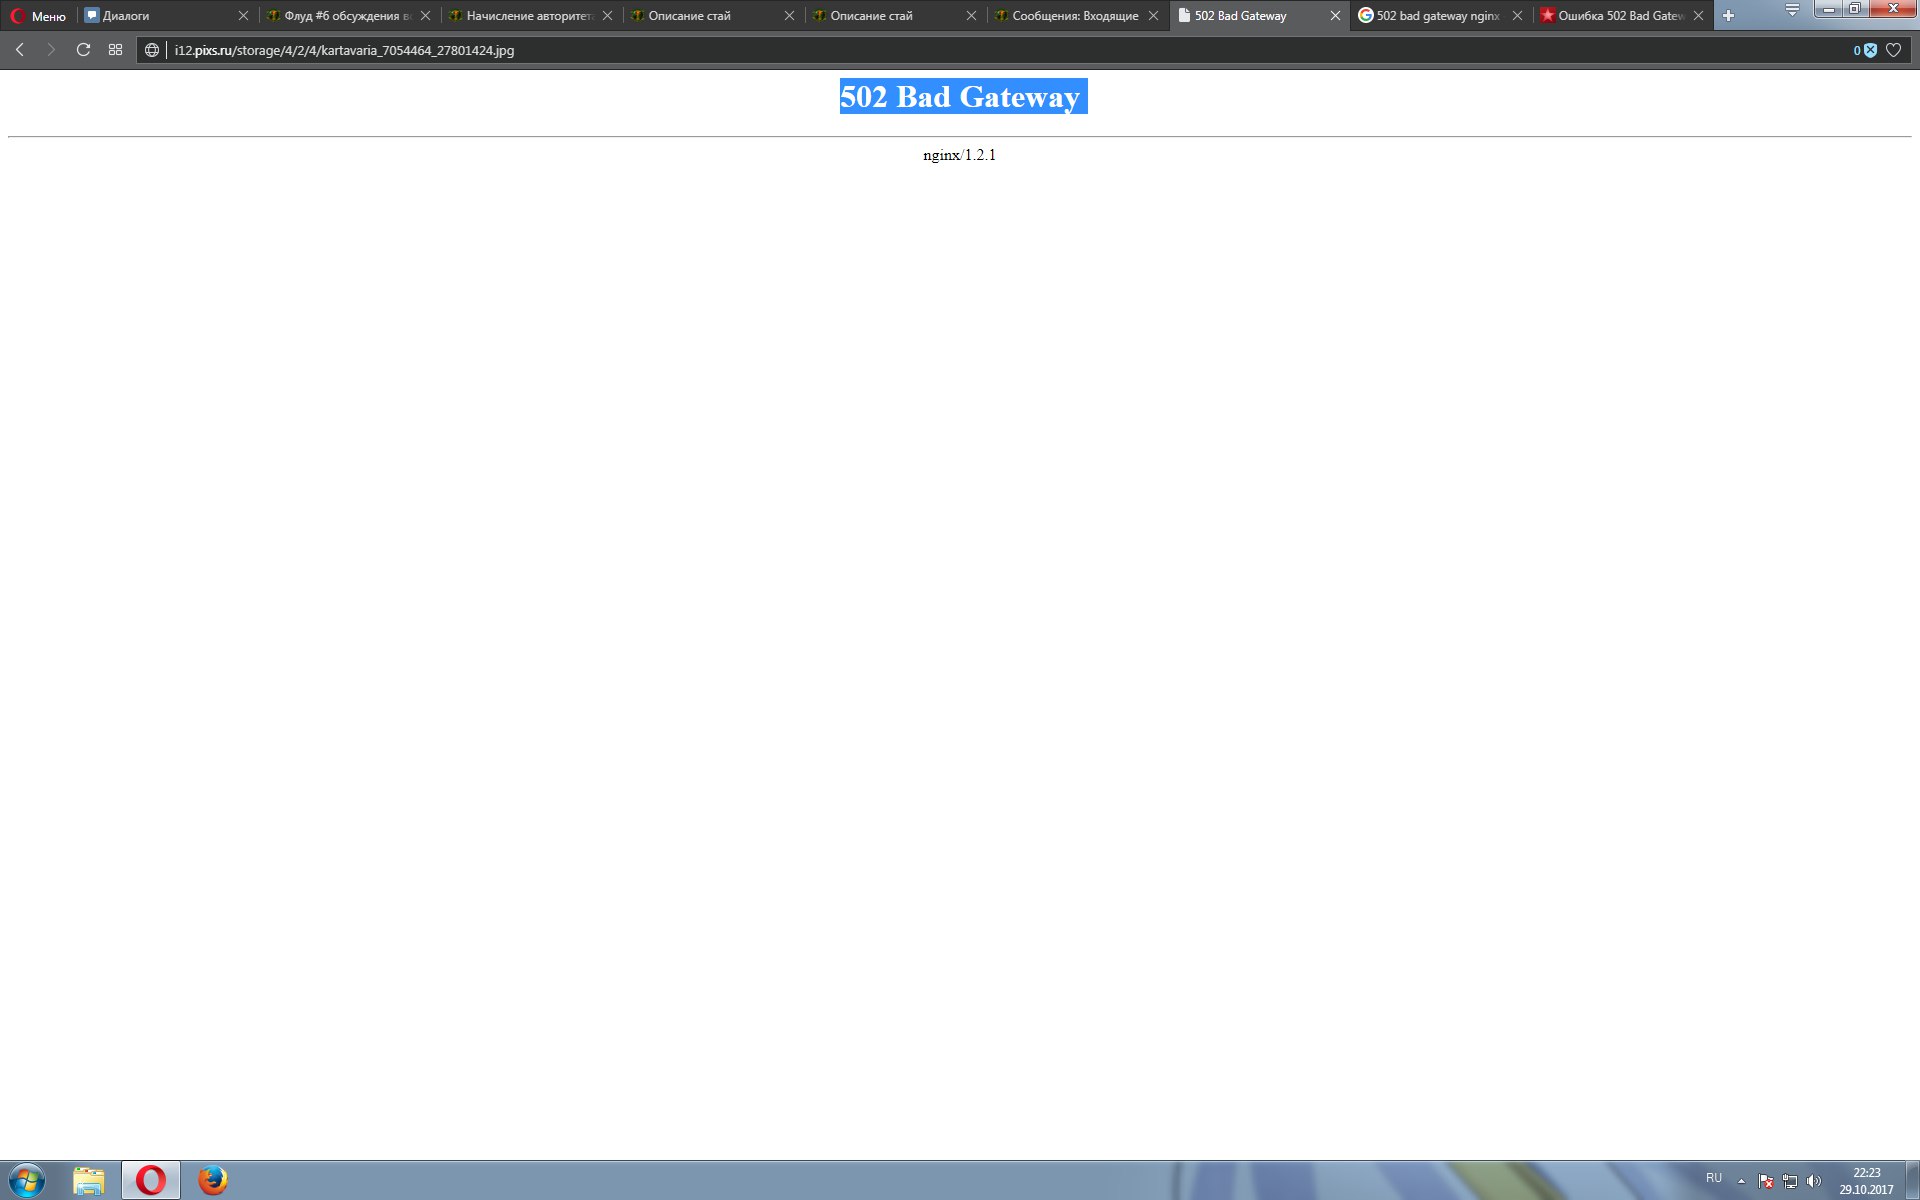This screenshot has width=1920, height=1200.
Task: Close the active 502 Bad Gateway tab
Action: click(x=1335, y=16)
